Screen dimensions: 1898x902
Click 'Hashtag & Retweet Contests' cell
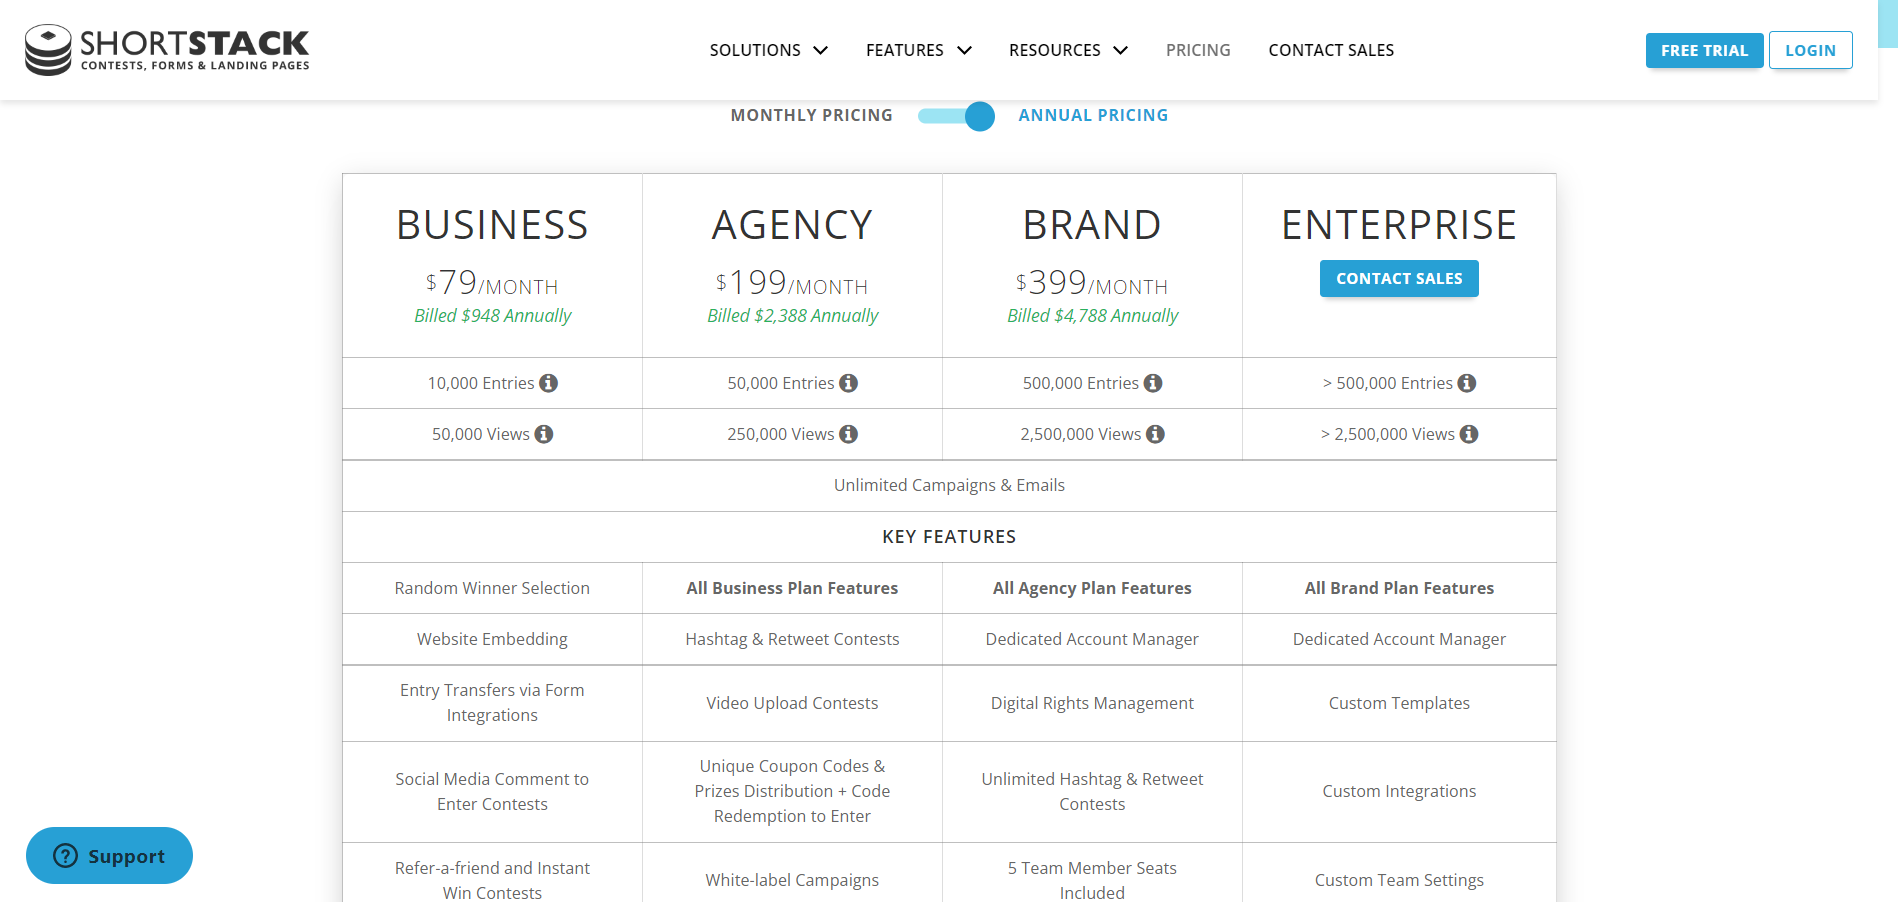[x=792, y=639]
